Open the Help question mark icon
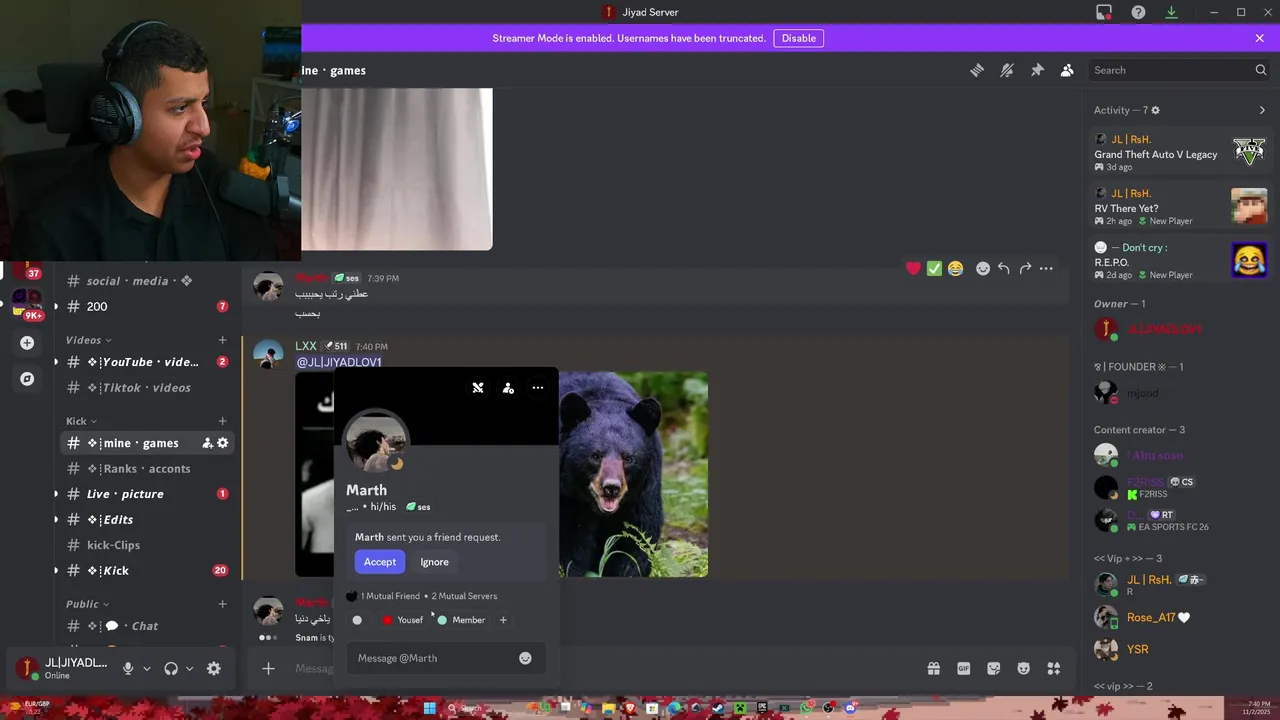1280x720 pixels. (1138, 12)
